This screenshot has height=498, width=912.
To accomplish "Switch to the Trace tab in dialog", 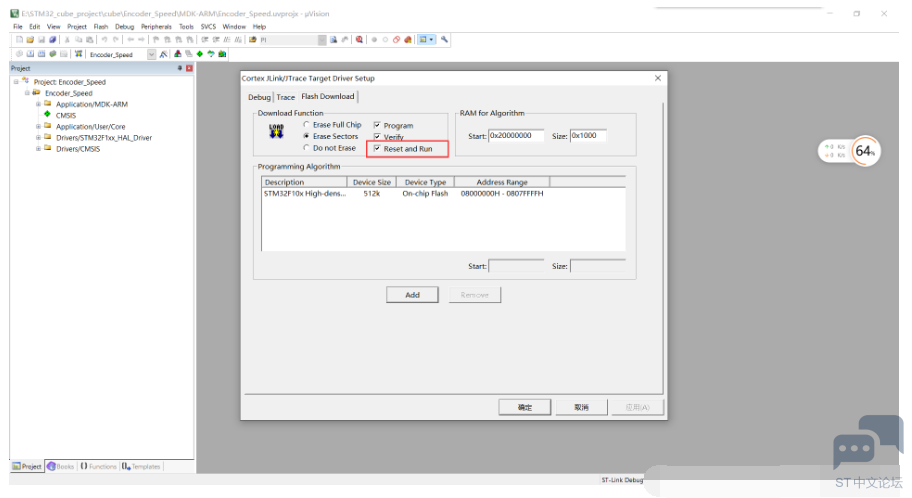I will point(286,97).
